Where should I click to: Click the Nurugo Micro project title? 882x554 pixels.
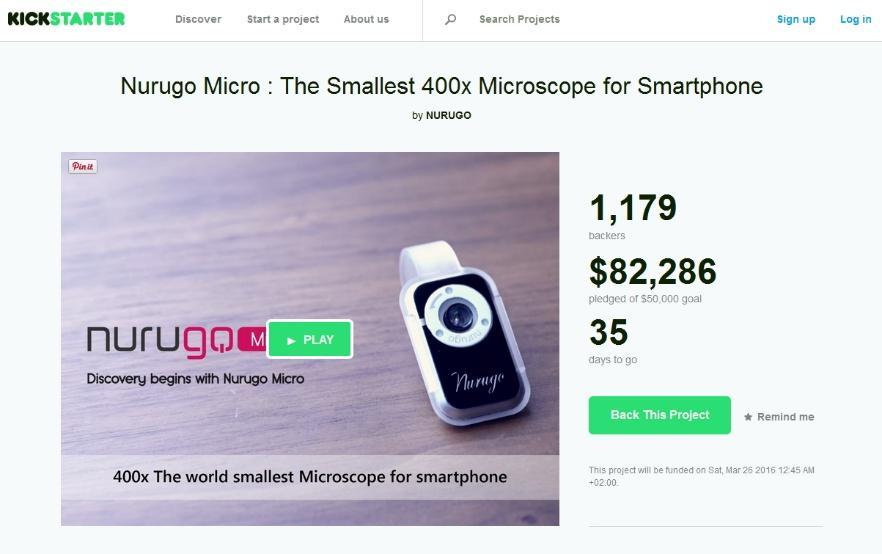tap(442, 86)
